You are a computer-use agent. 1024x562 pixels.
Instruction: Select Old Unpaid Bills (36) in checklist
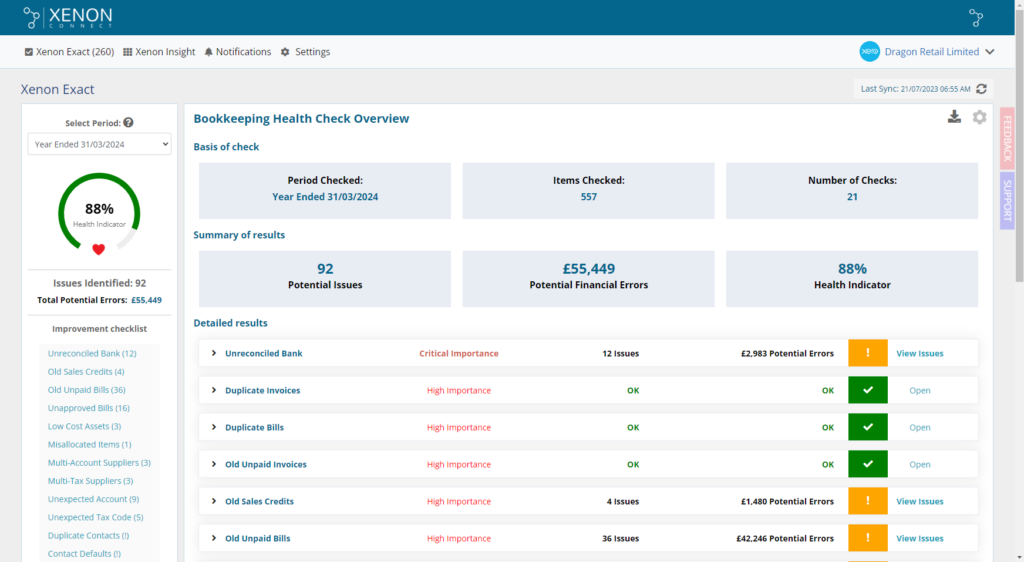[86, 390]
